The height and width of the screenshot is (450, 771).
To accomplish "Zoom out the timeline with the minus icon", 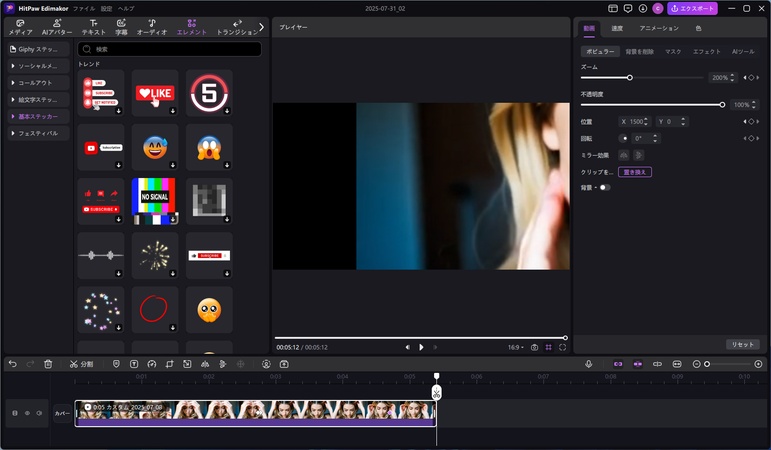I will tap(696, 364).
